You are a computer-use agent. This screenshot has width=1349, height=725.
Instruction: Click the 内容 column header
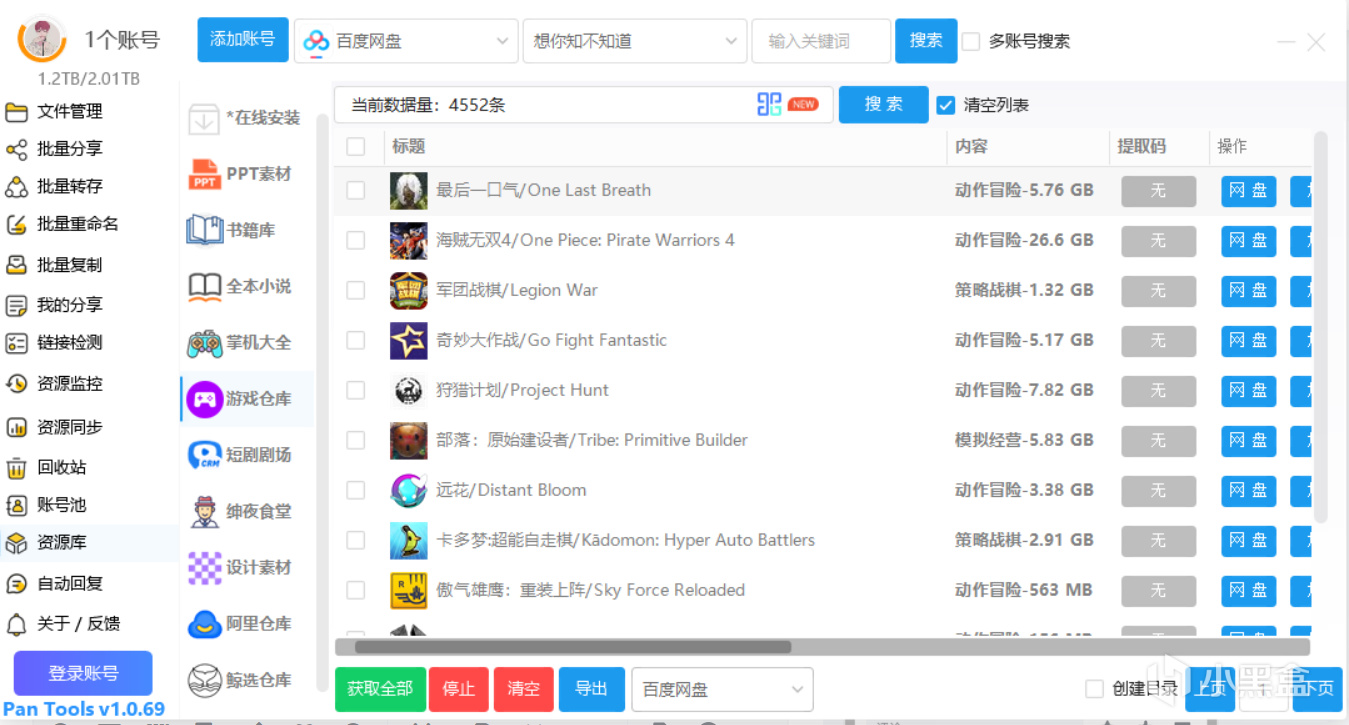click(972, 147)
